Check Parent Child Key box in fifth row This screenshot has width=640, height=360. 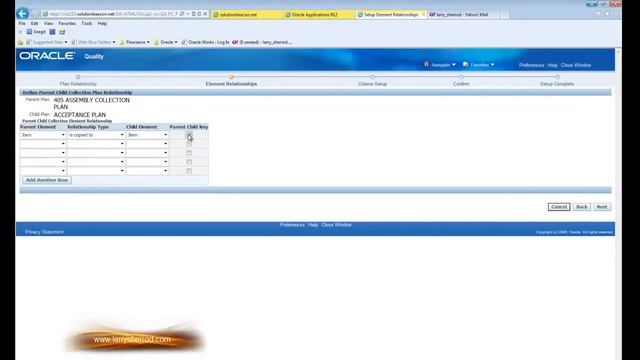coord(189,171)
